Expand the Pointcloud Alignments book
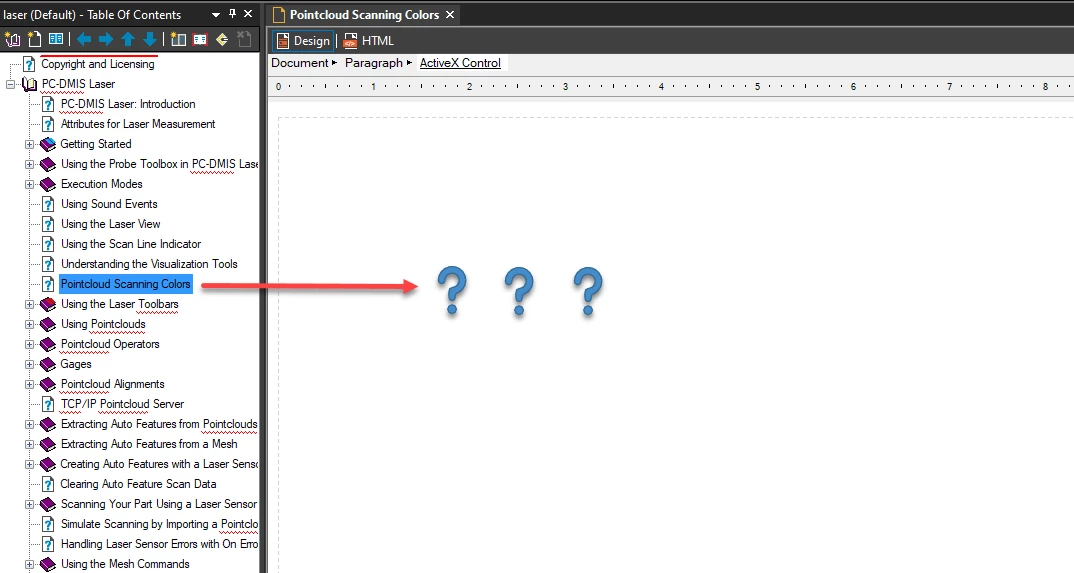Screen dimensions: 1074x573 (29, 385)
